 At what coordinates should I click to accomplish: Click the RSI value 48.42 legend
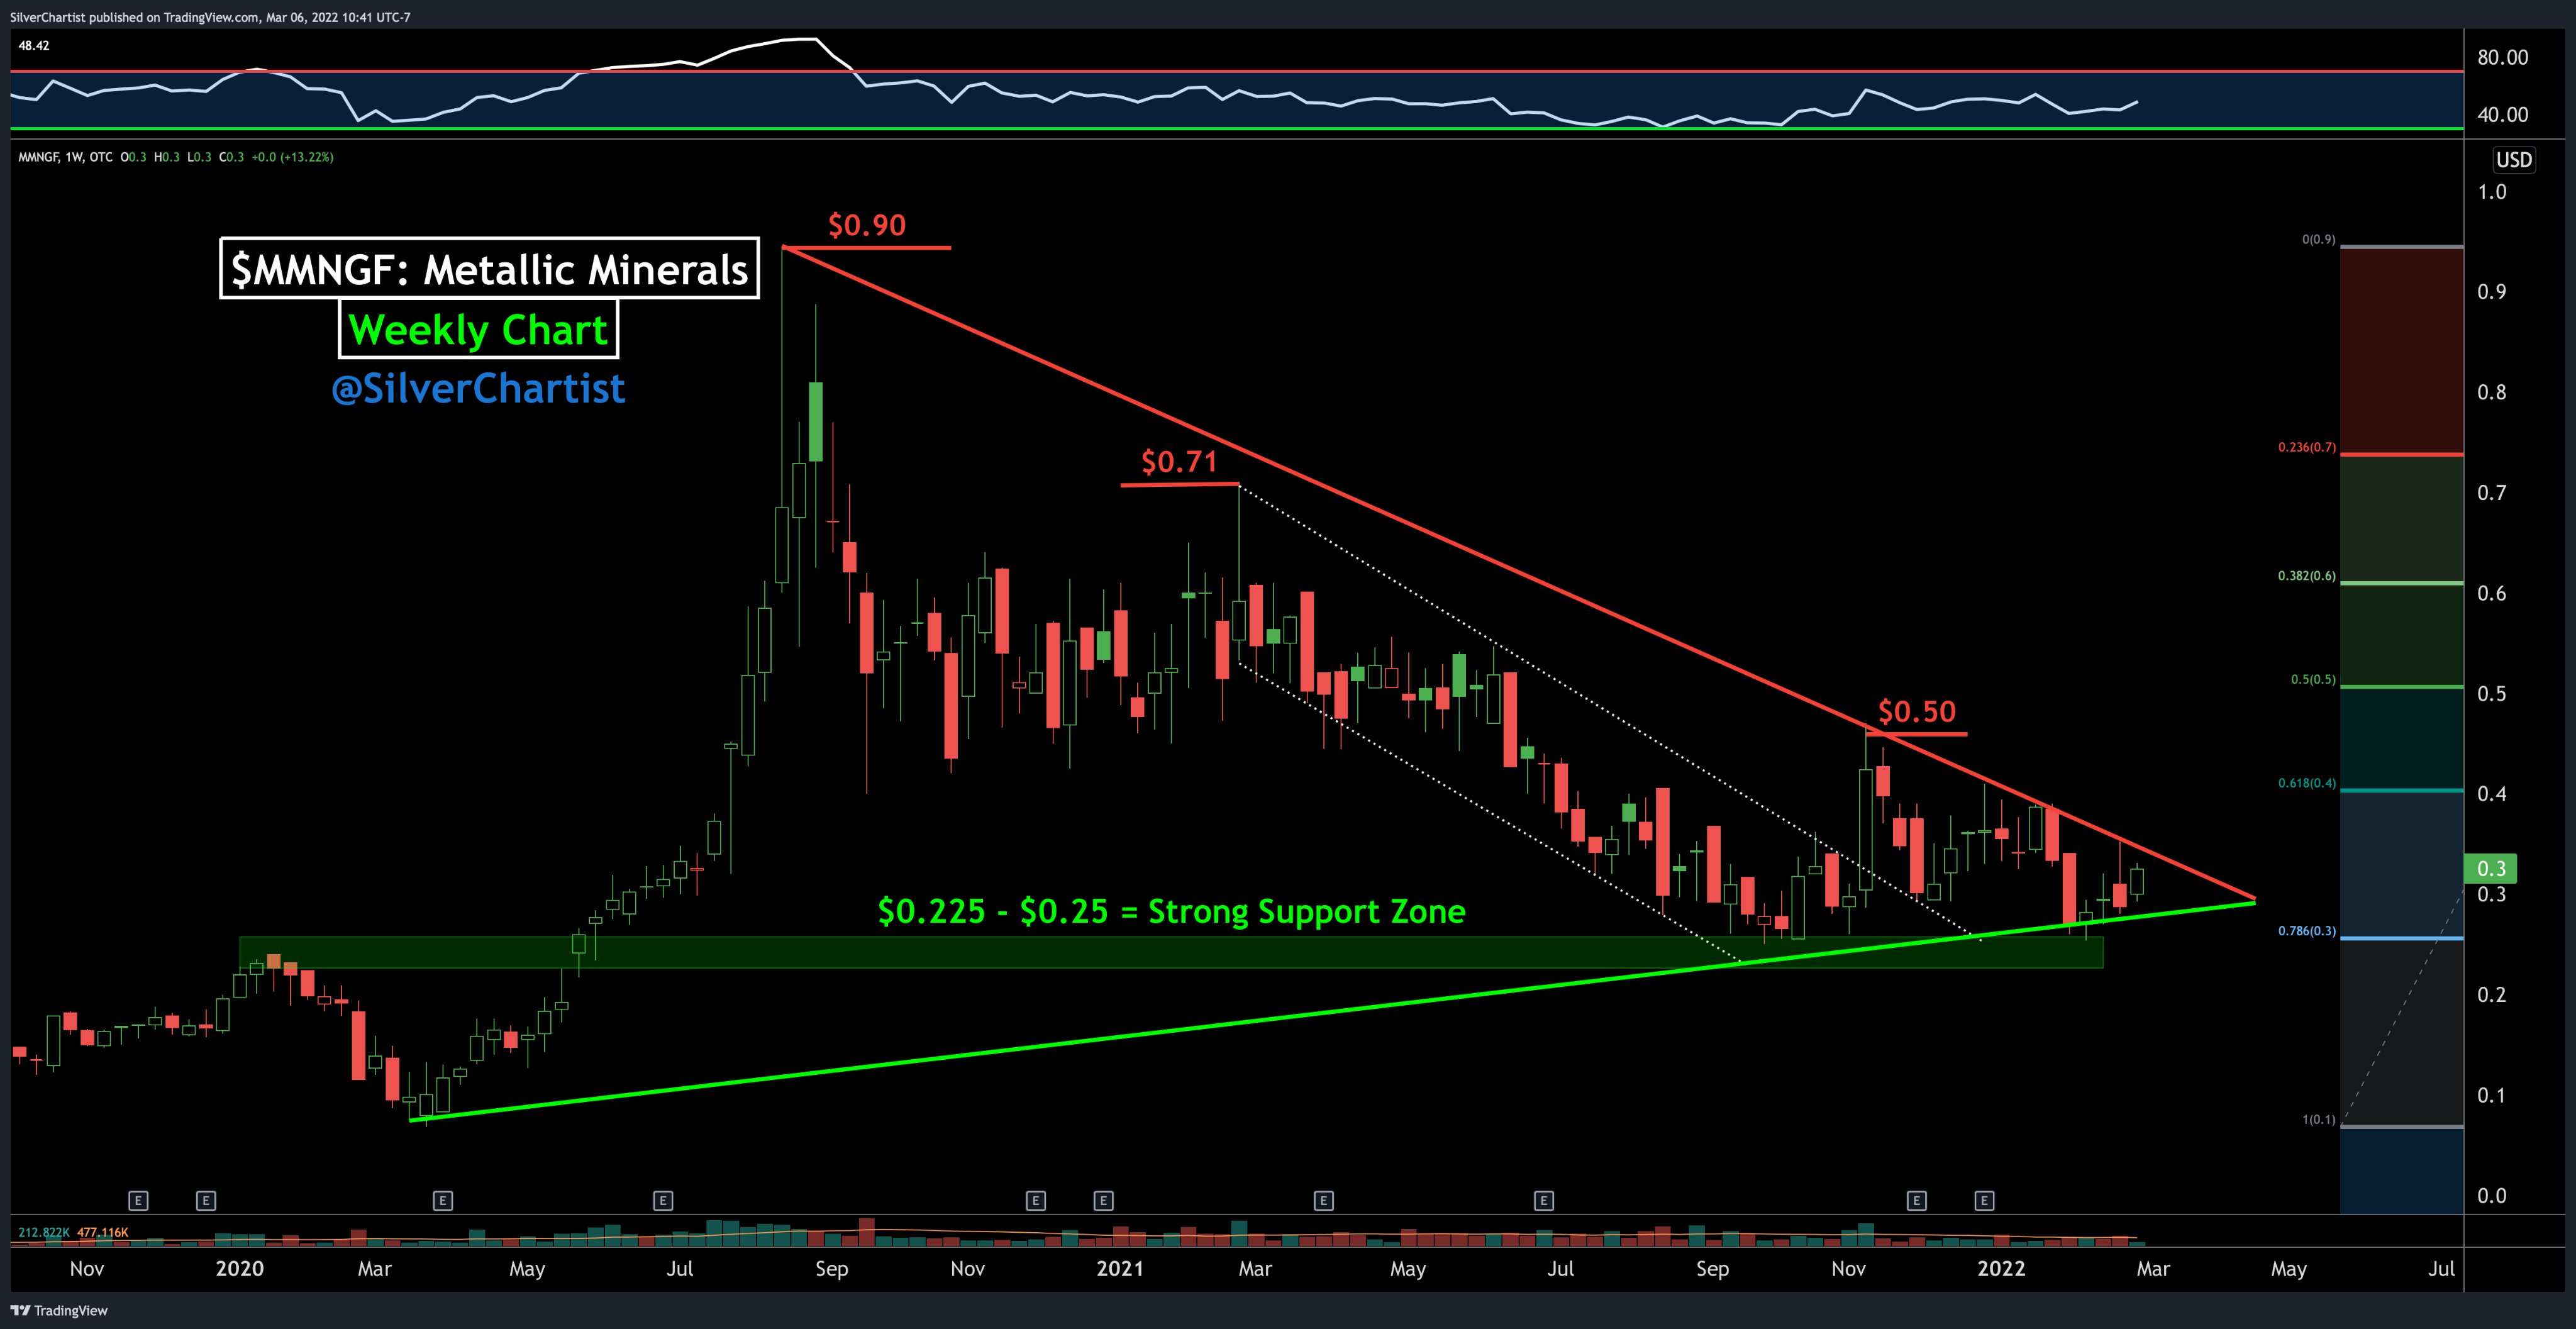click(x=34, y=45)
